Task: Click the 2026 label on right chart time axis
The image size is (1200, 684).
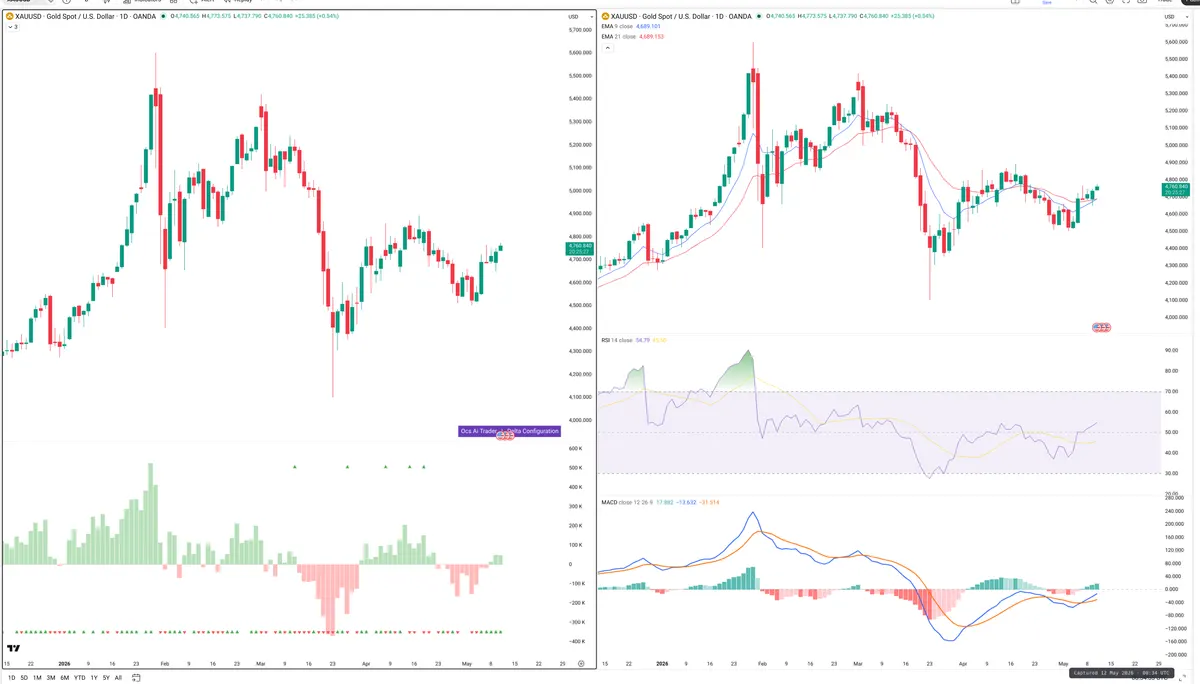Action: click(662, 664)
